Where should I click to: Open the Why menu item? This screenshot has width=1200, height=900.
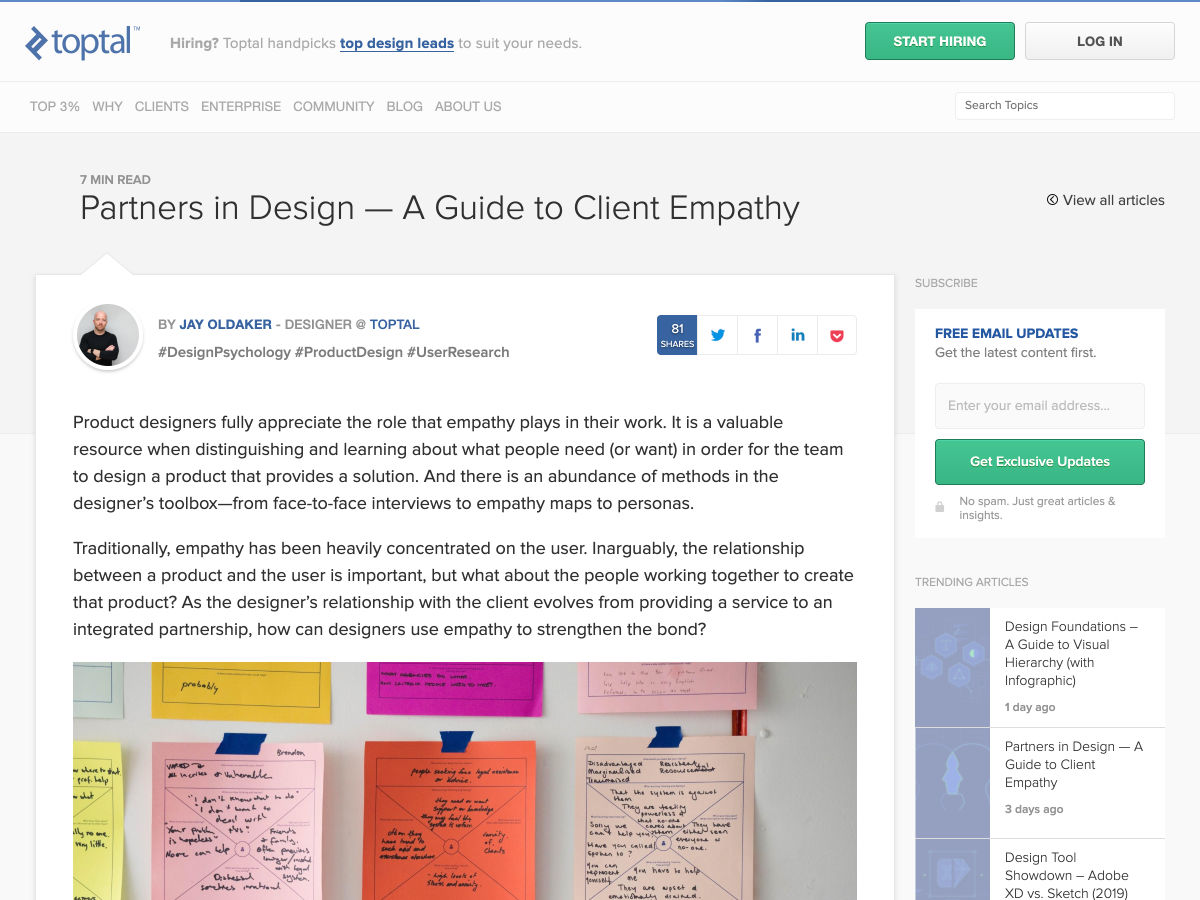tap(107, 106)
